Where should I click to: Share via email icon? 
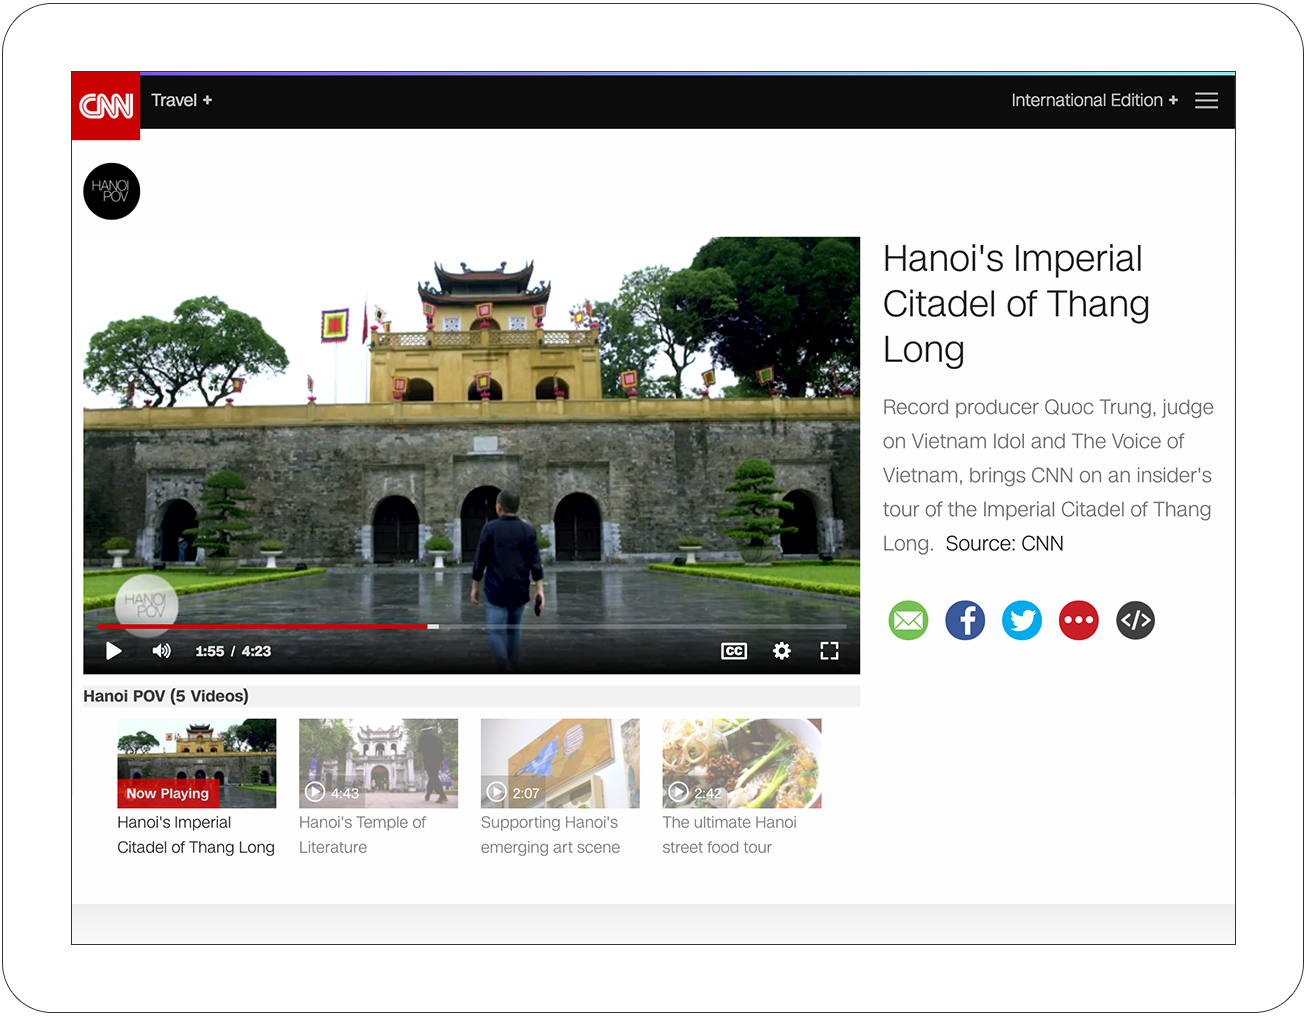[908, 620]
